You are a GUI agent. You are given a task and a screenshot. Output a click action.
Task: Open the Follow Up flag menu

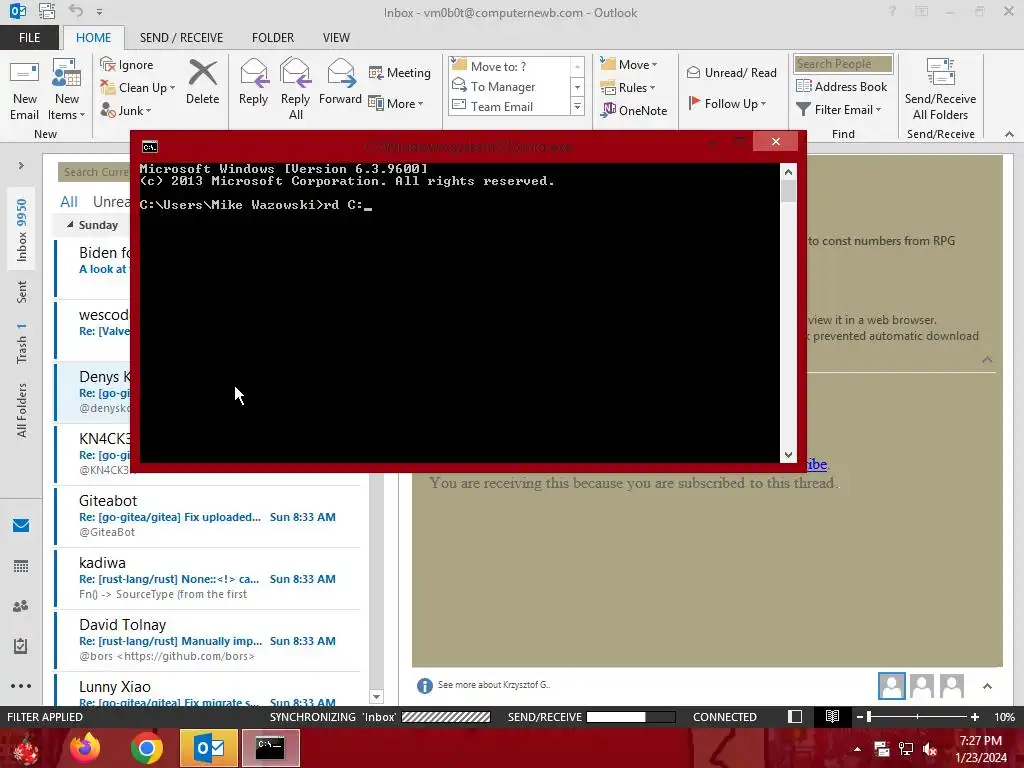(x=727, y=103)
